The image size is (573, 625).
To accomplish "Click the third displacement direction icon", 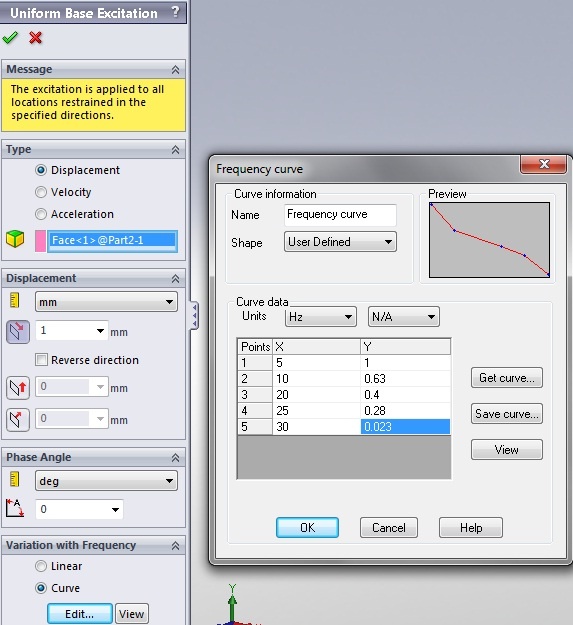I will click(x=18, y=420).
